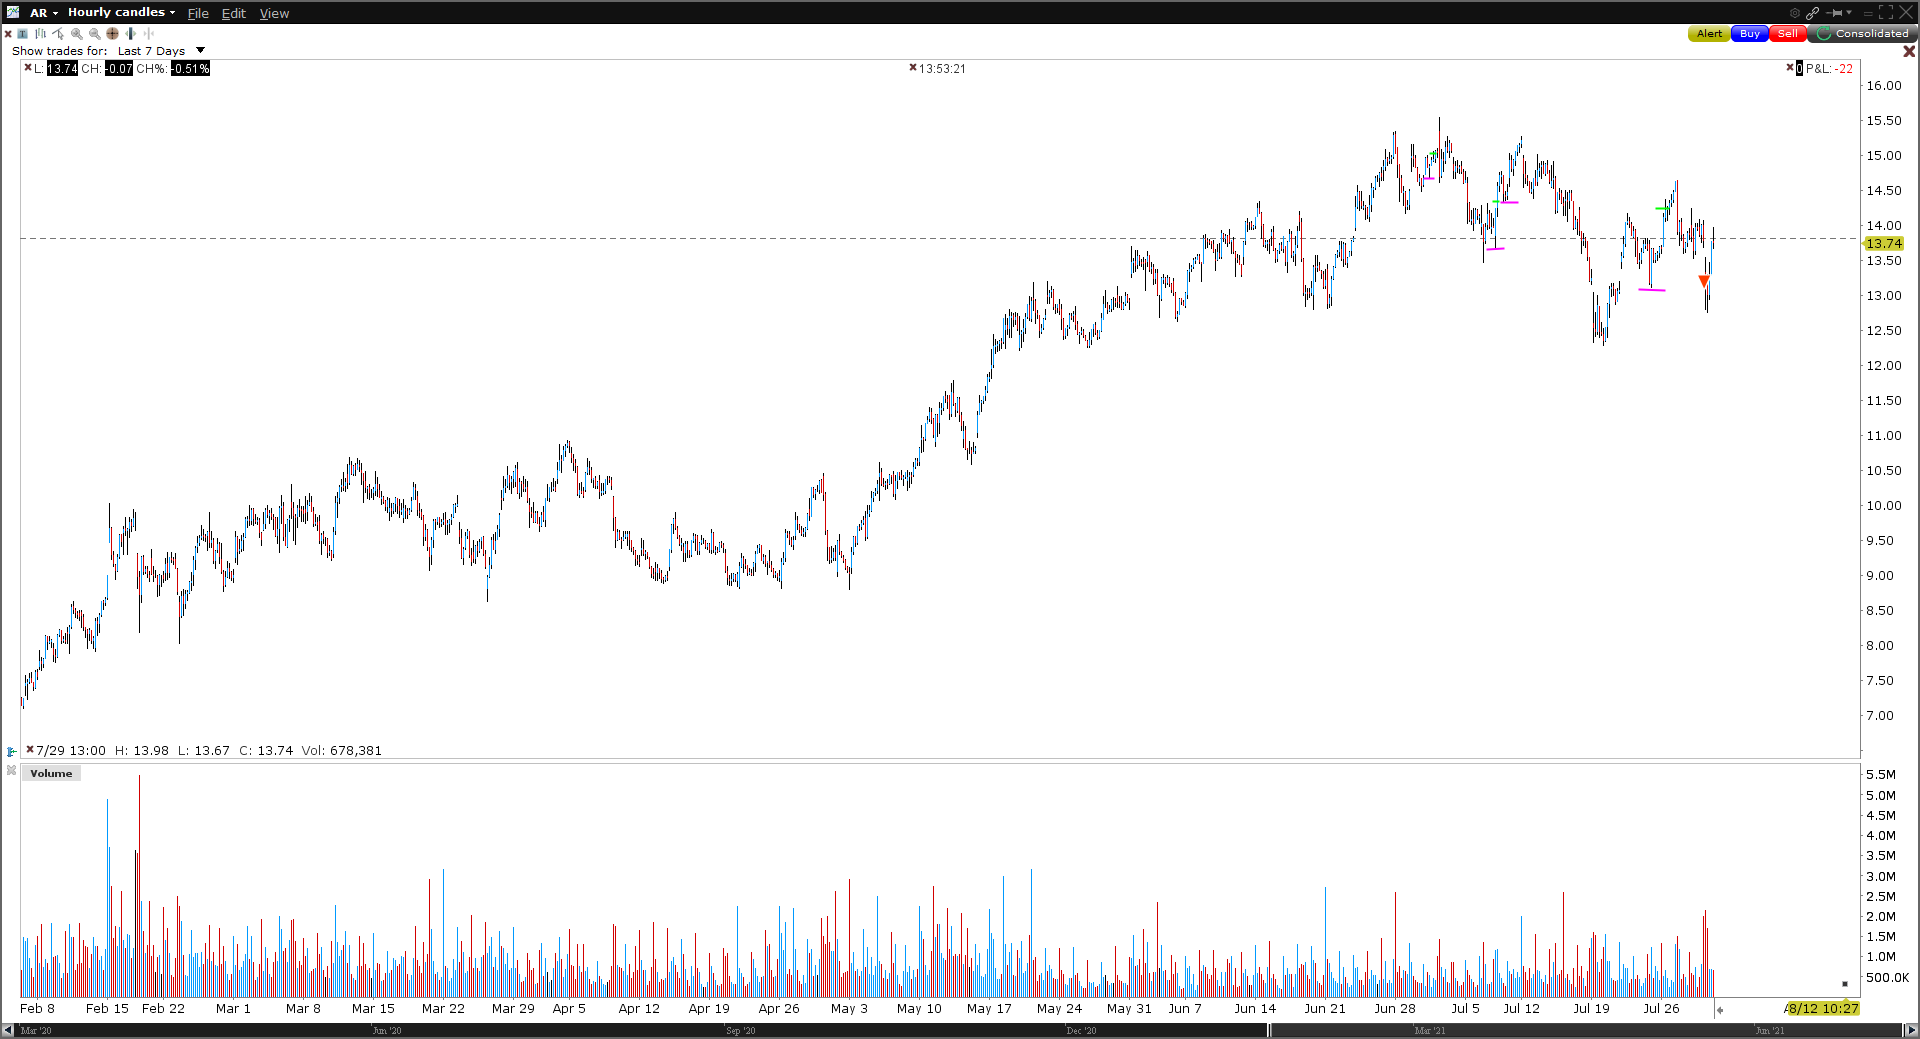Click the Vol: 678,381 readout
This screenshot has height=1039, width=1920.
coord(341,750)
